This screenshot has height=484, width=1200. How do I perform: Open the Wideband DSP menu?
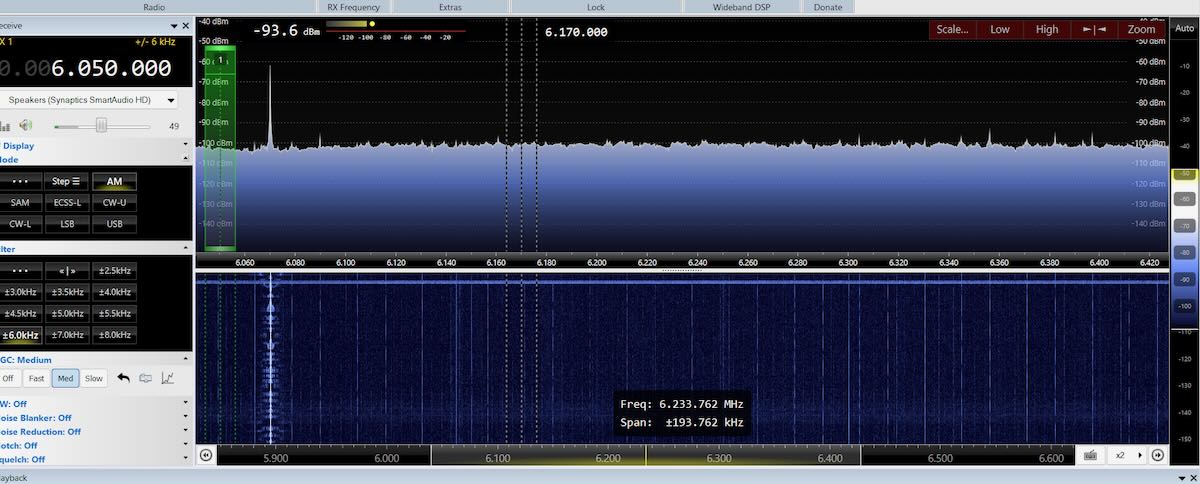pos(741,7)
